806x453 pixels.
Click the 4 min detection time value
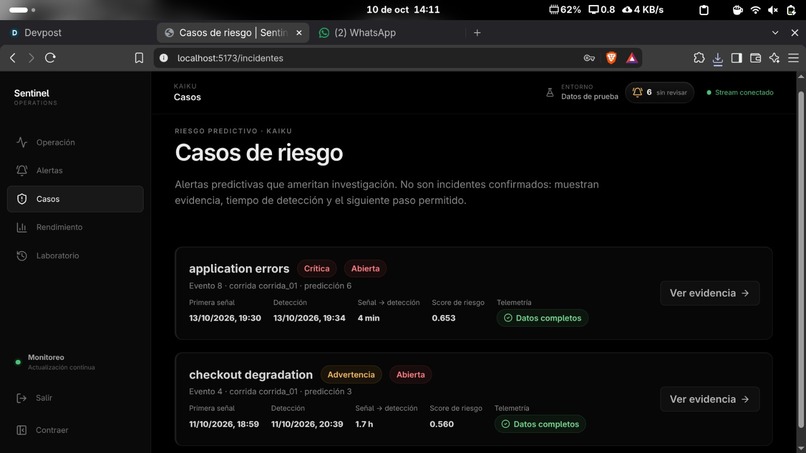tap(369, 318)
